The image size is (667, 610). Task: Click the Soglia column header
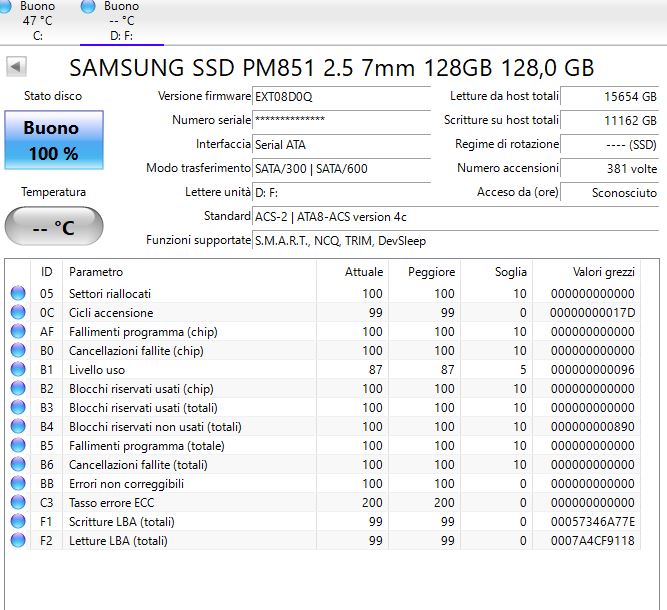496,272
